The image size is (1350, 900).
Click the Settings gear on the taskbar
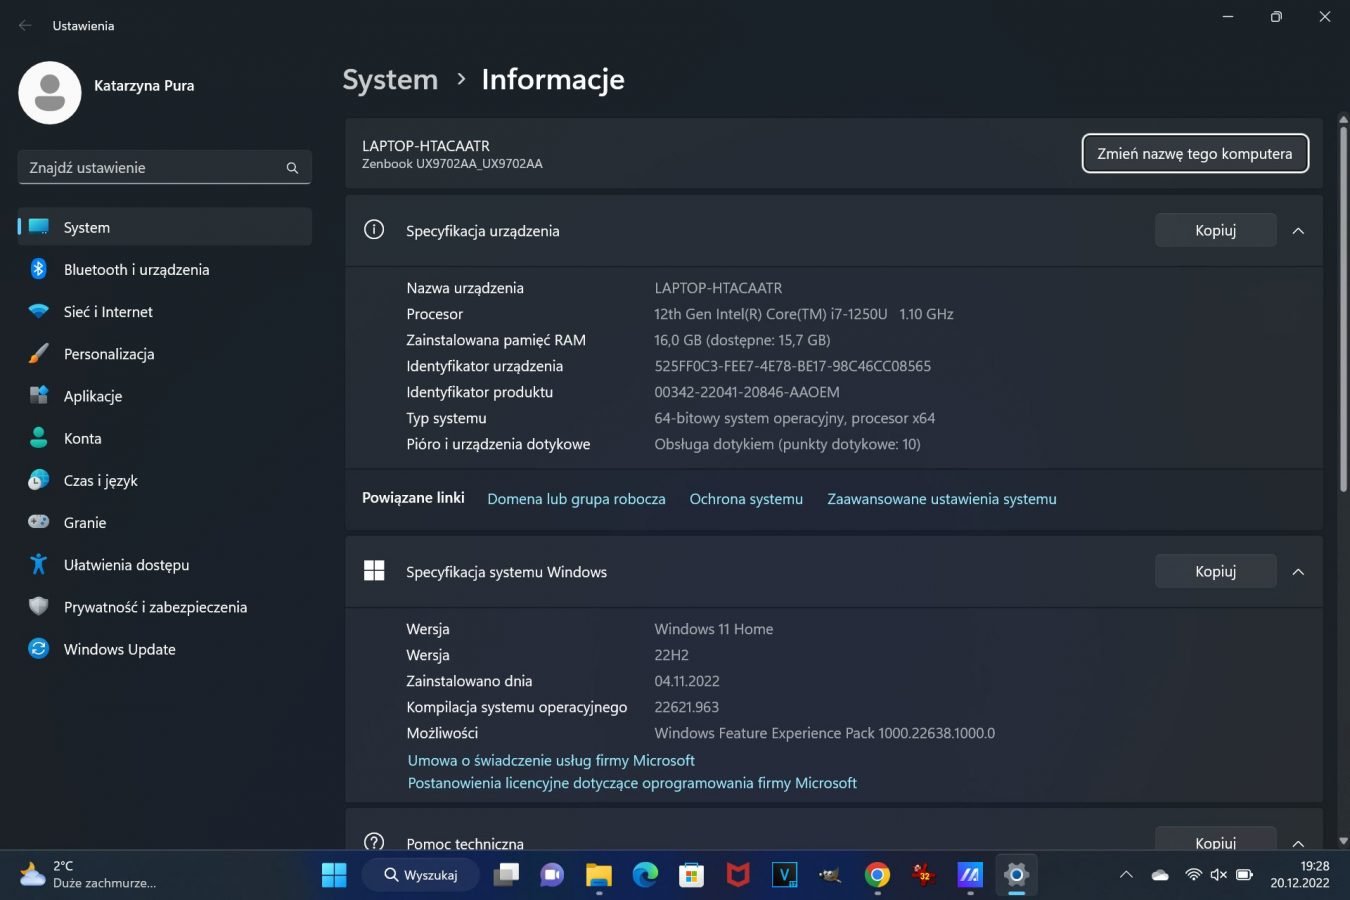coord(1016,875)
